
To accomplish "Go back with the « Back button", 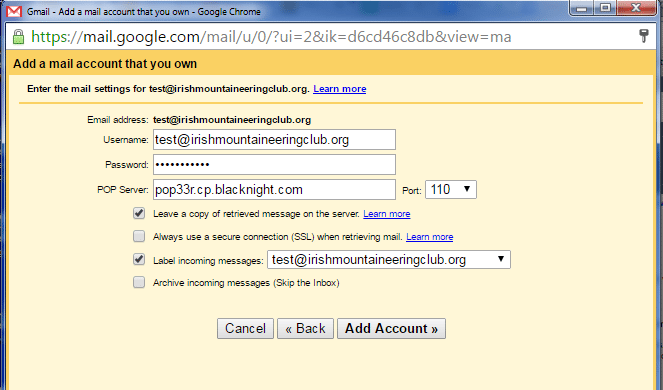I will click(305, 329).
